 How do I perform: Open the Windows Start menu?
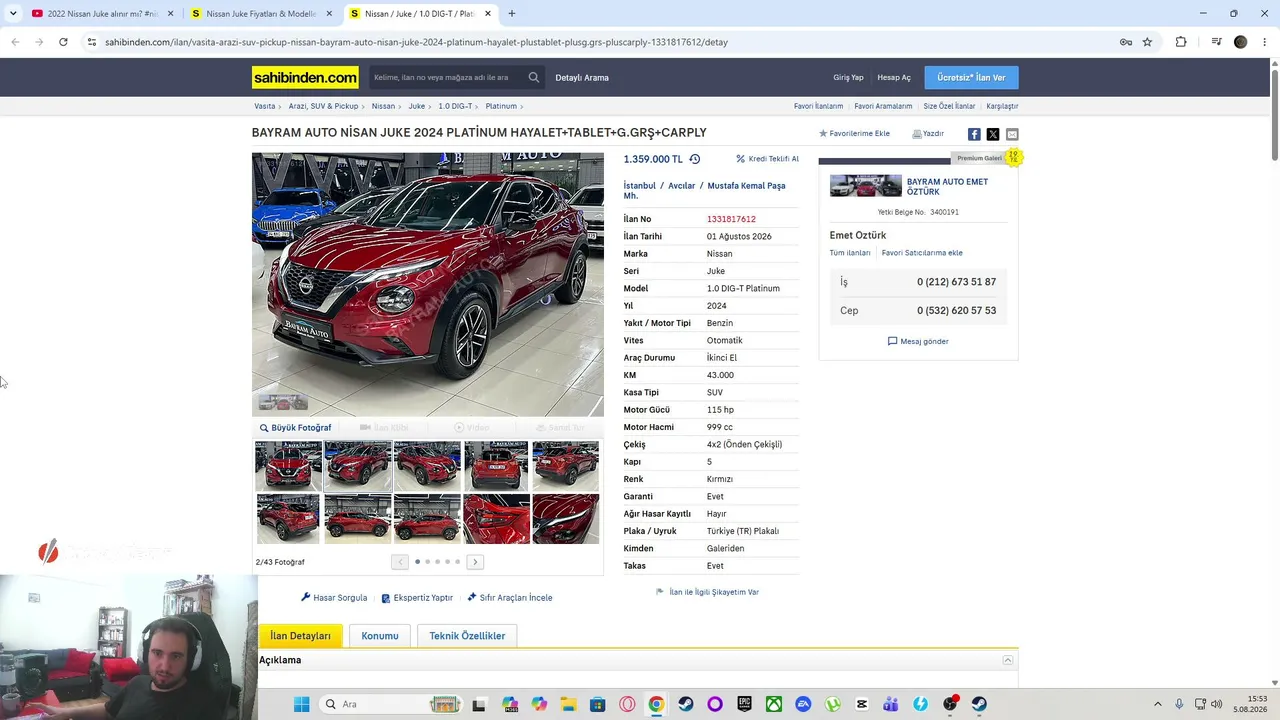click(x=302, y=704)
